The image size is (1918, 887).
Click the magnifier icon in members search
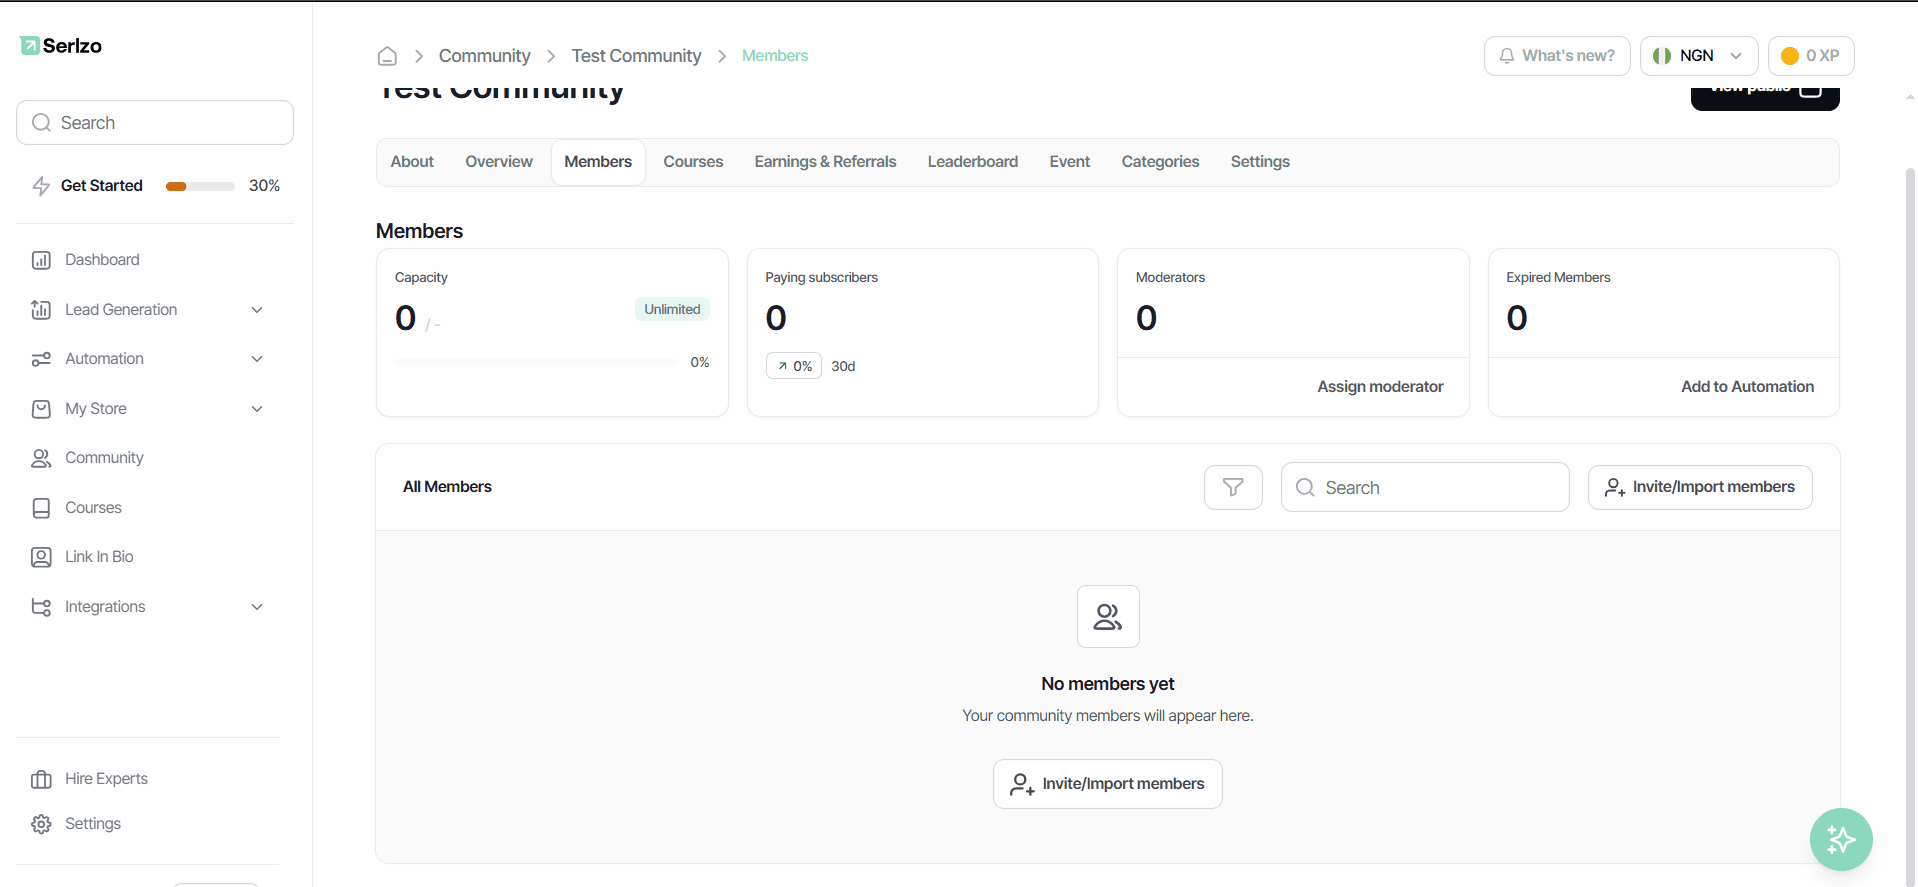[1305, 487]
